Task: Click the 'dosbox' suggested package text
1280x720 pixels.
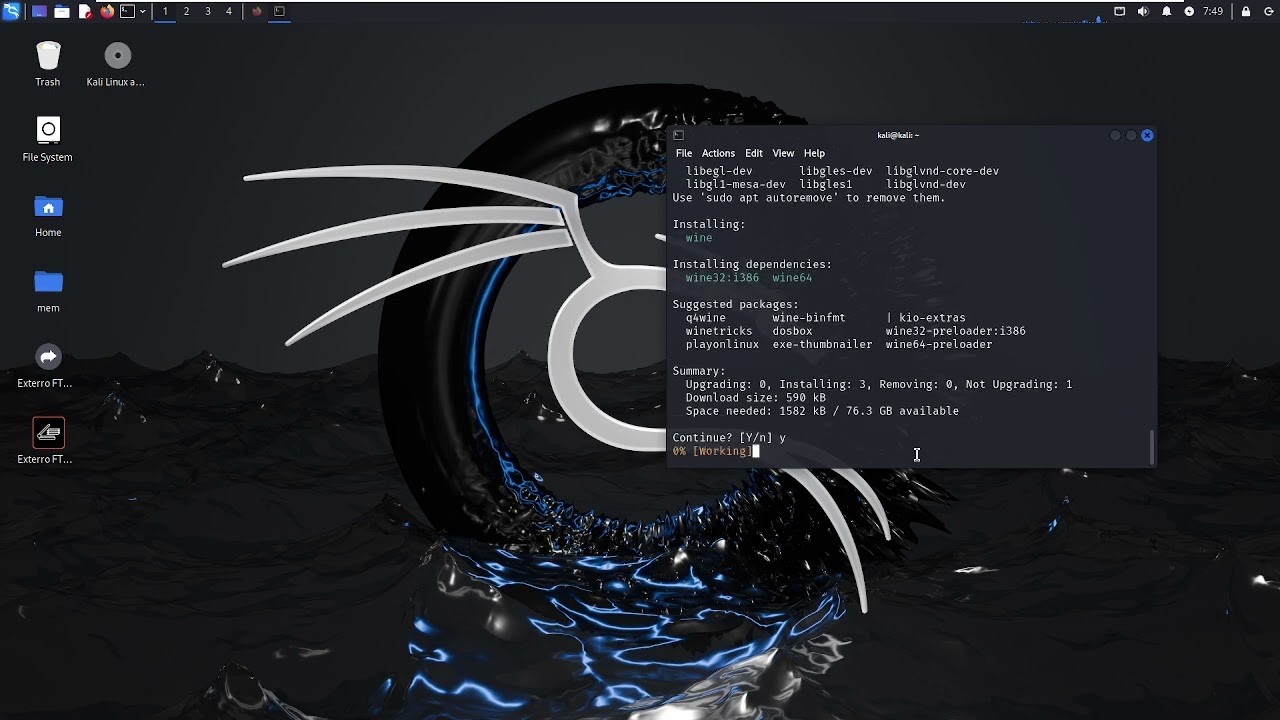Action: [x=792, y=331]
